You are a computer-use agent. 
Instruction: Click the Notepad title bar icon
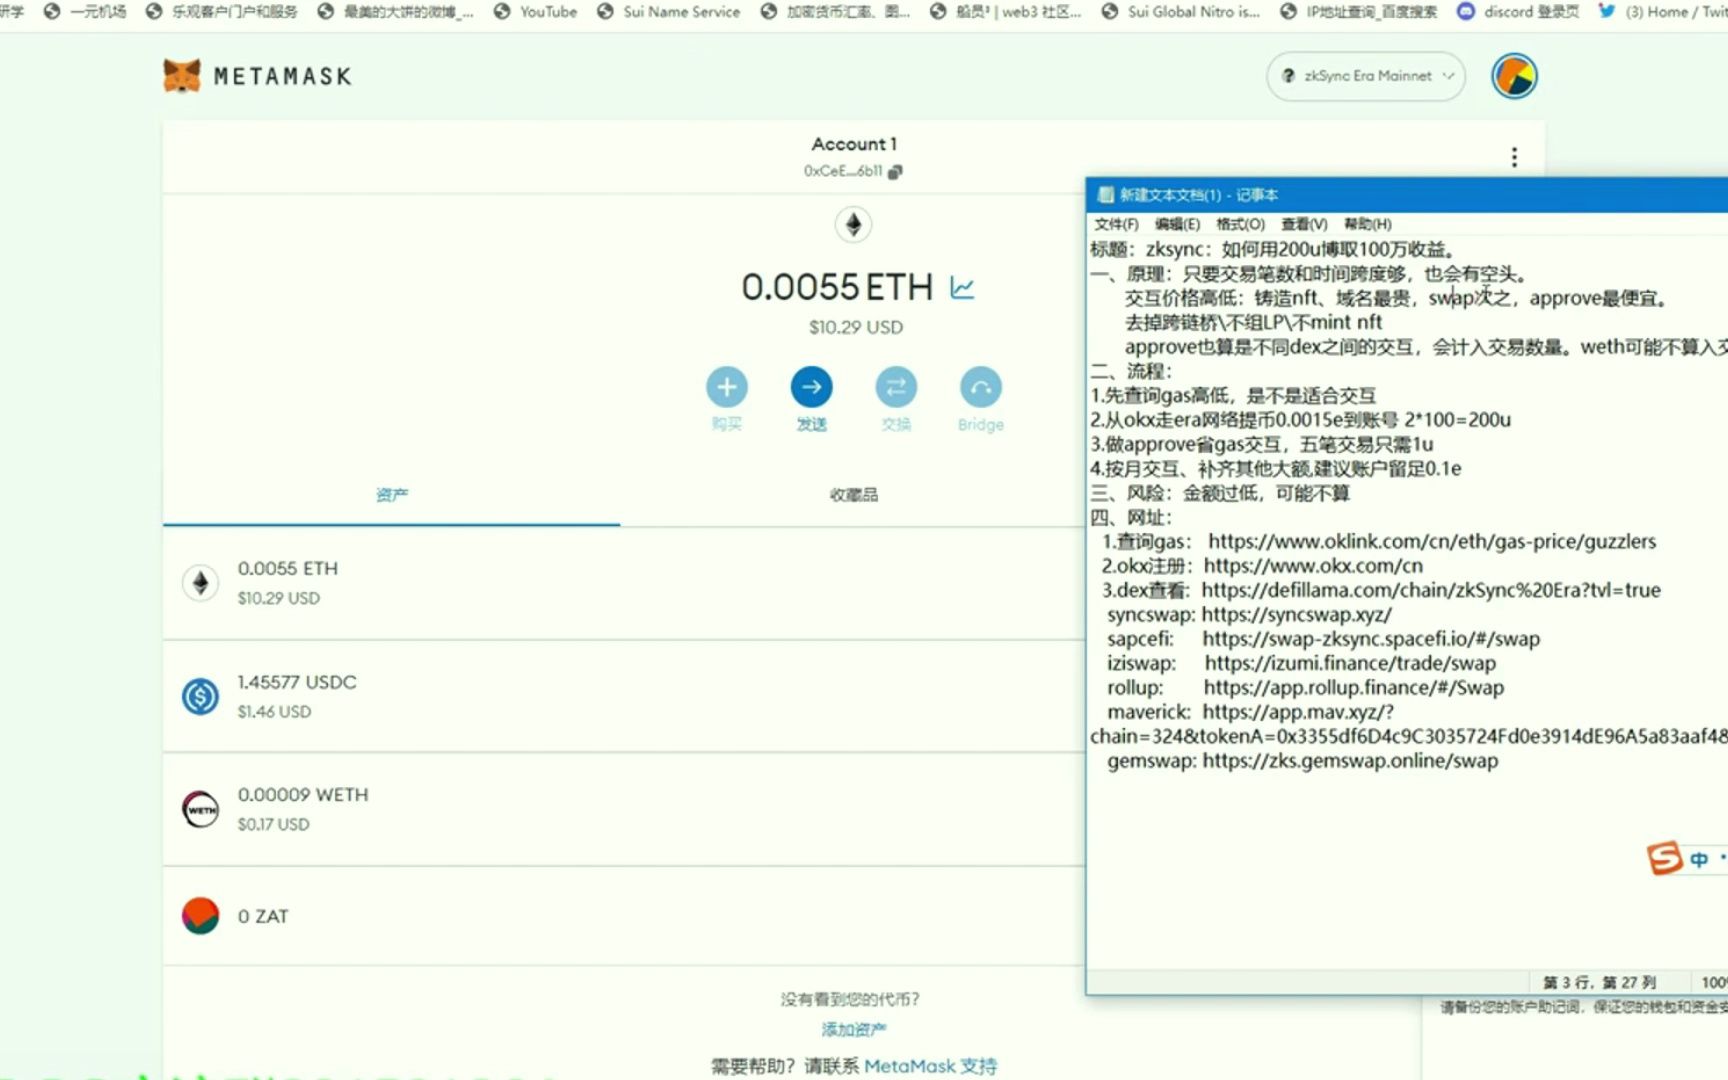[1105, 195]
